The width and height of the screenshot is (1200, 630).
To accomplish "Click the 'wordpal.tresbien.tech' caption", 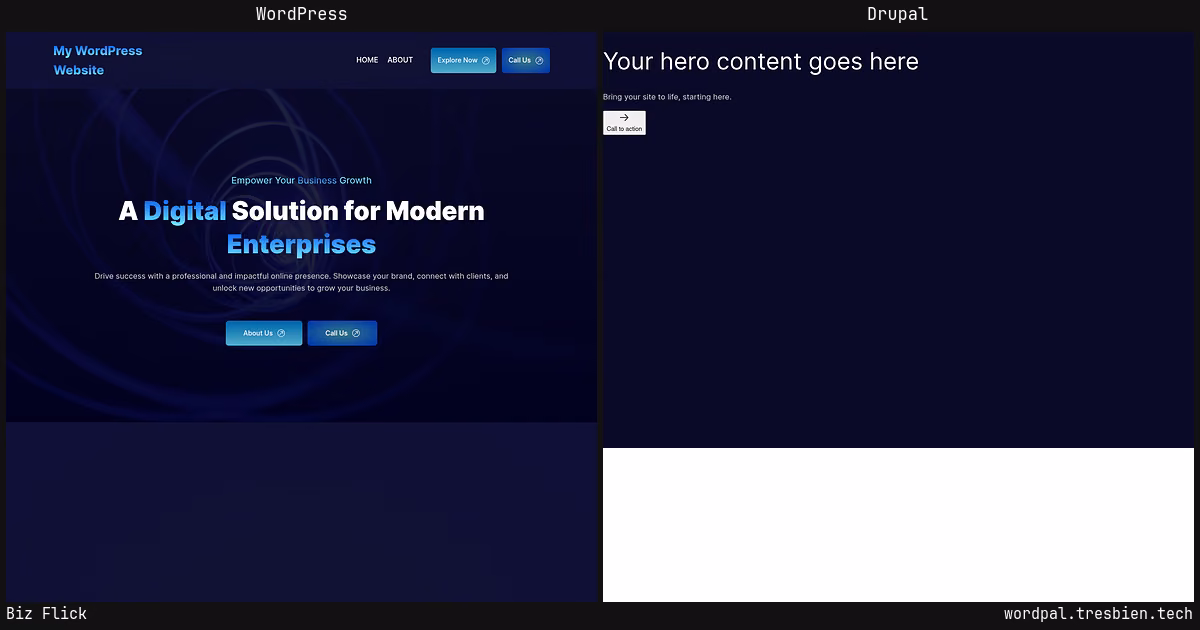I will (x=1098, y=614).
